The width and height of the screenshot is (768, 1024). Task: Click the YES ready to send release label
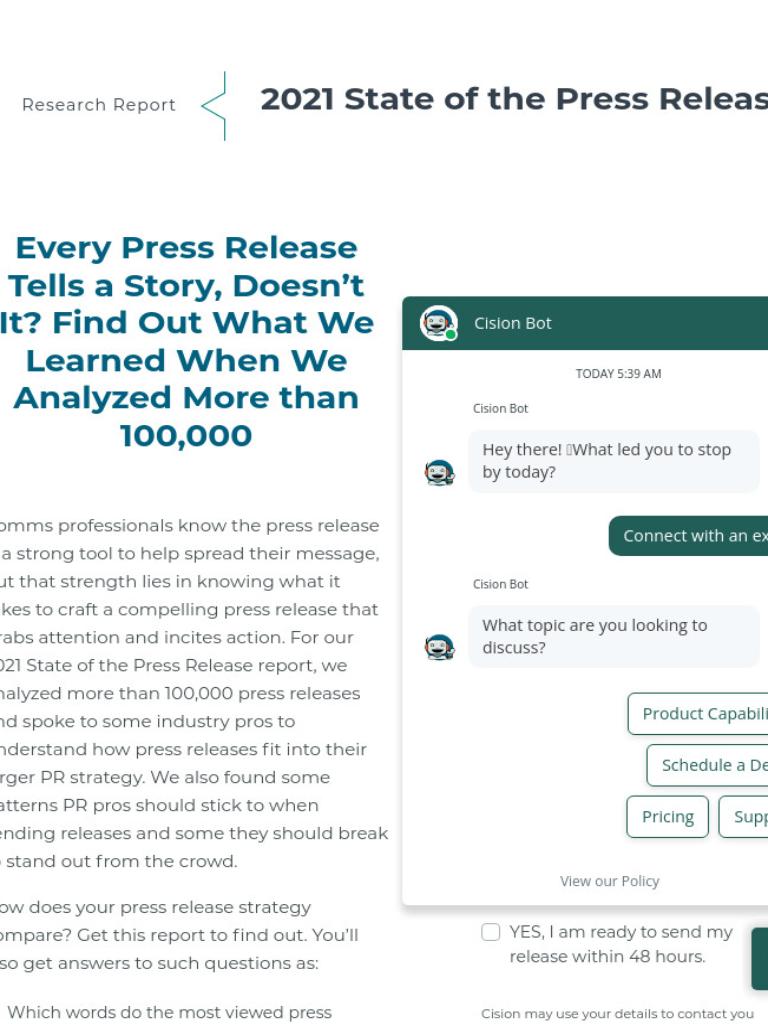pos(621,944)
